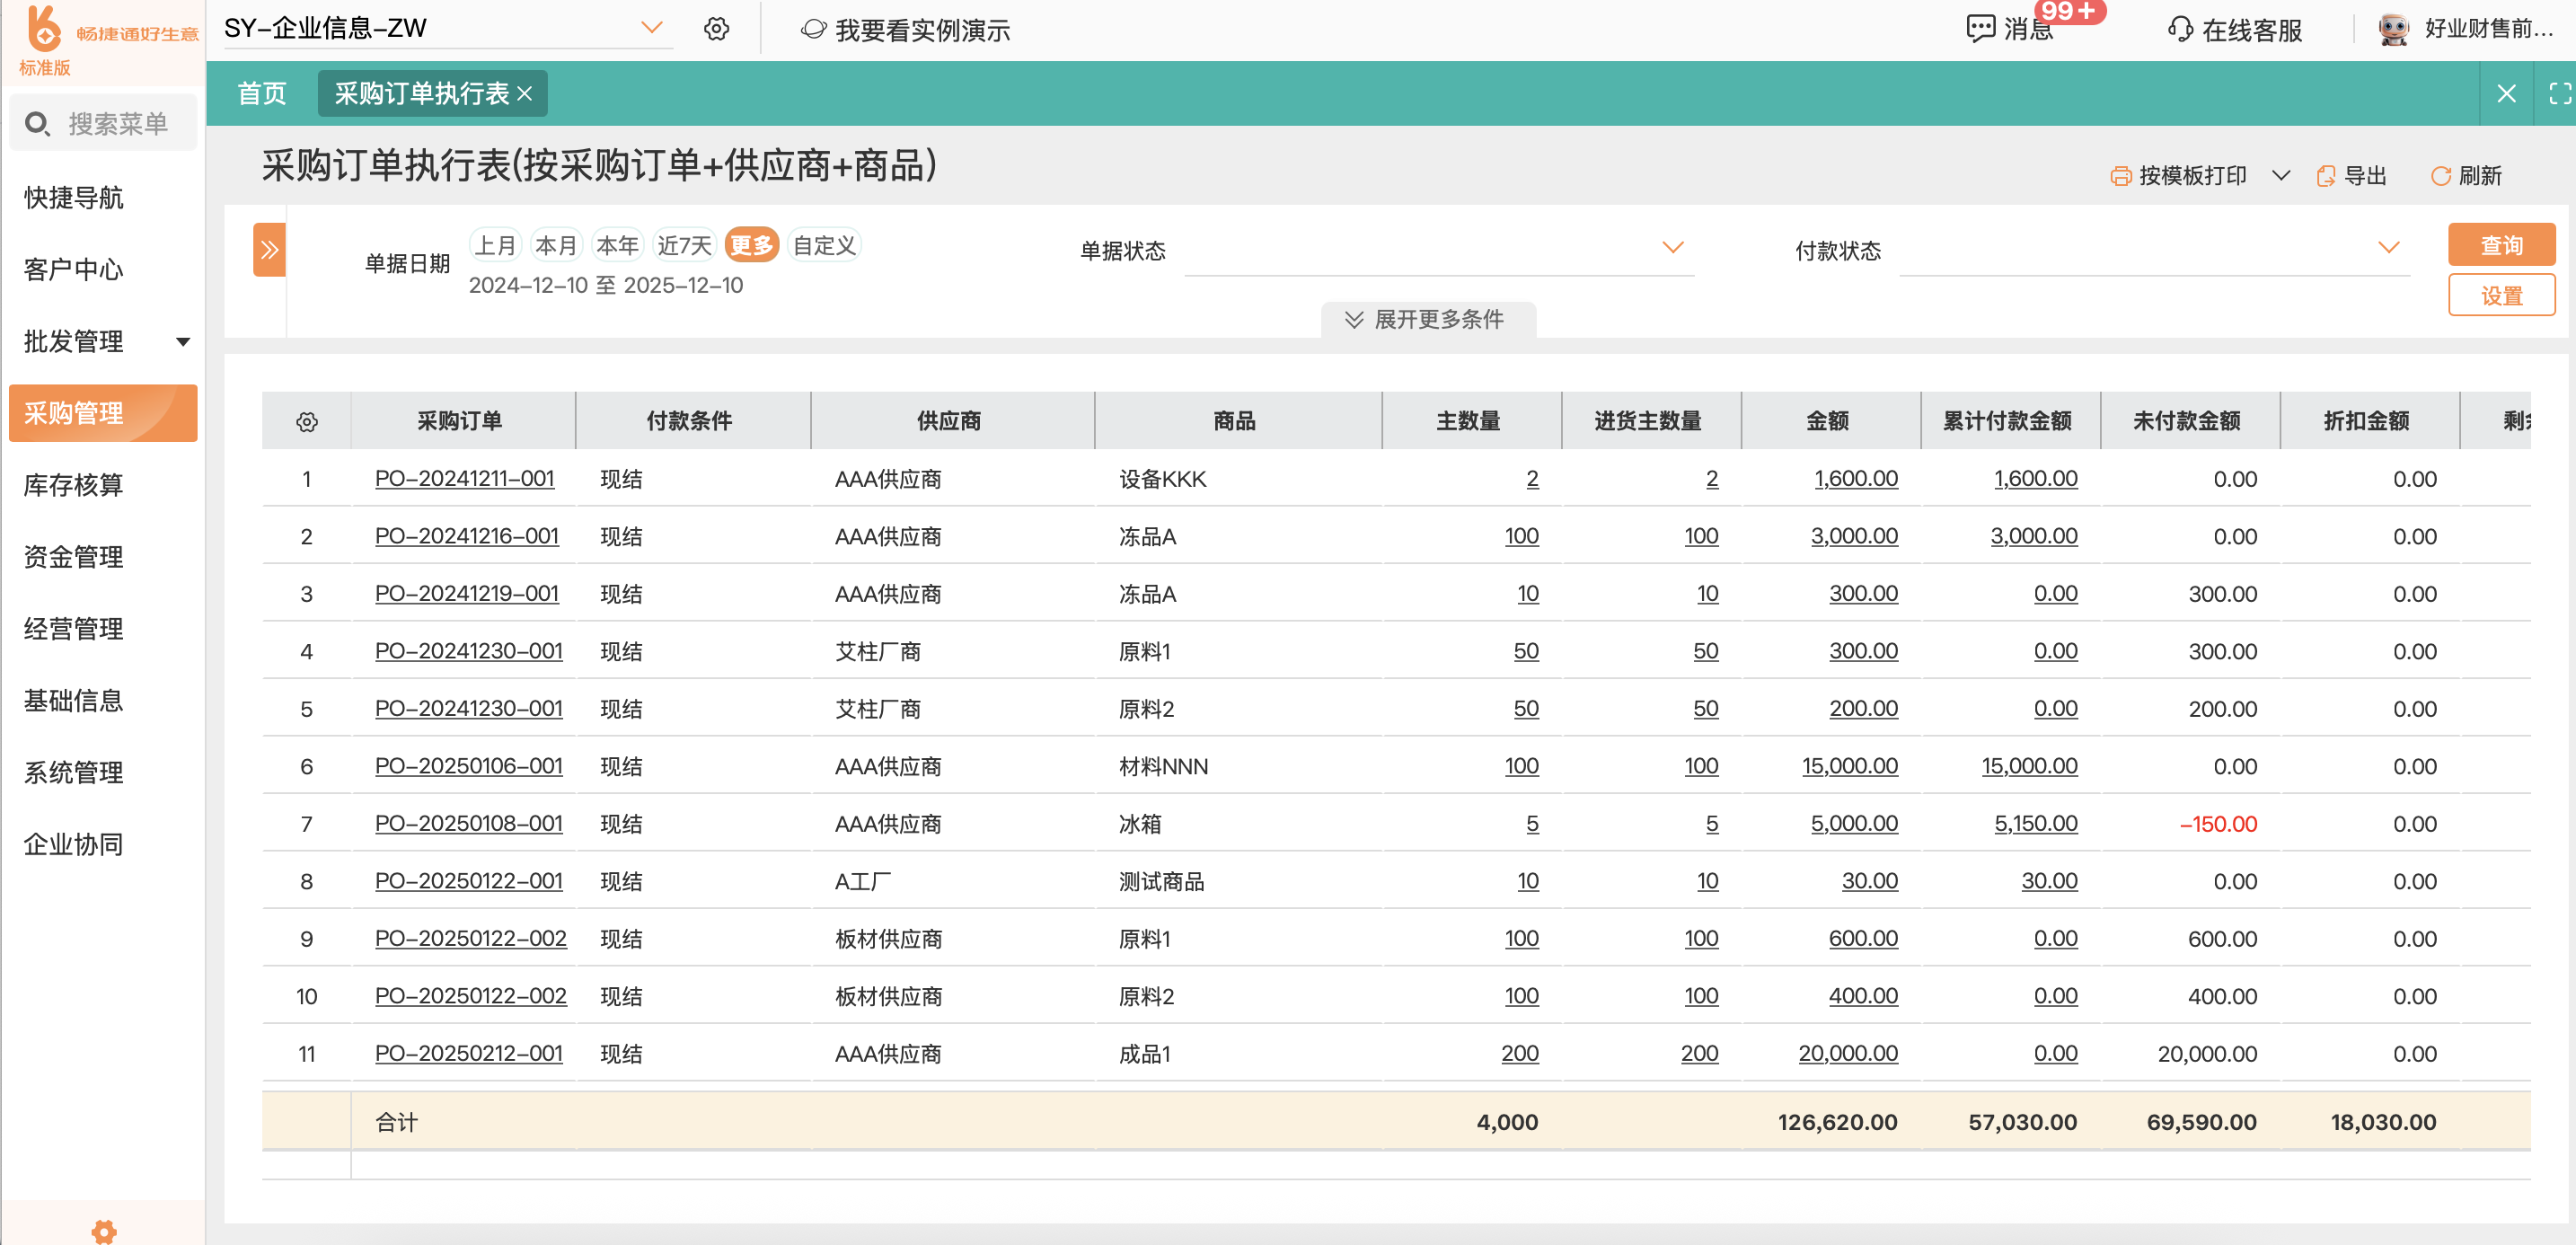
Task: Open purchase order link PO-20250108-001
Action: pyautogui.click(x=468, y=823)
